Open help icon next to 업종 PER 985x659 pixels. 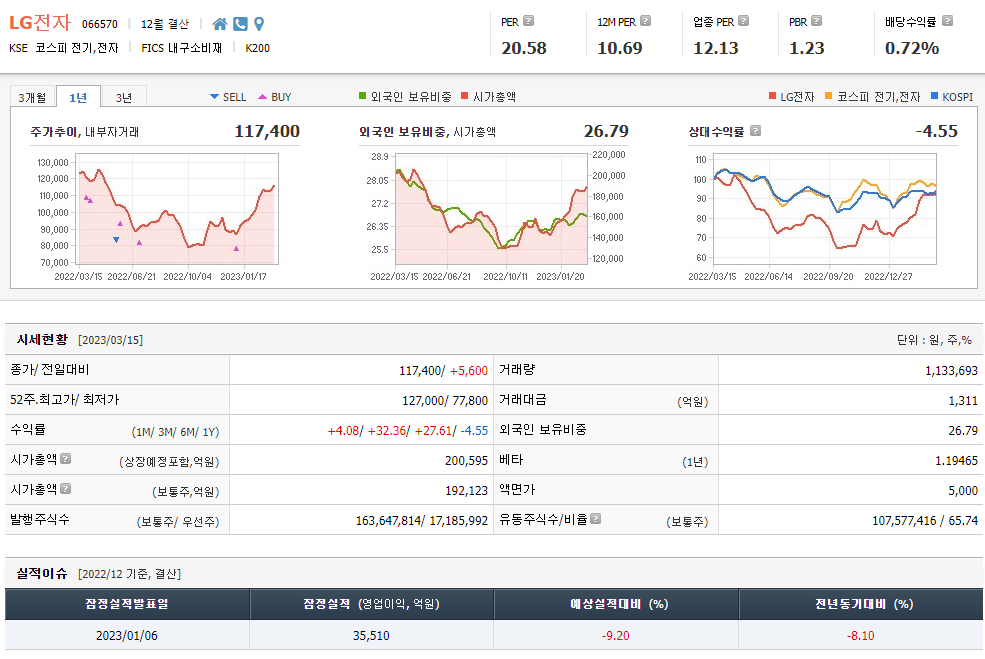pos(743,21)
